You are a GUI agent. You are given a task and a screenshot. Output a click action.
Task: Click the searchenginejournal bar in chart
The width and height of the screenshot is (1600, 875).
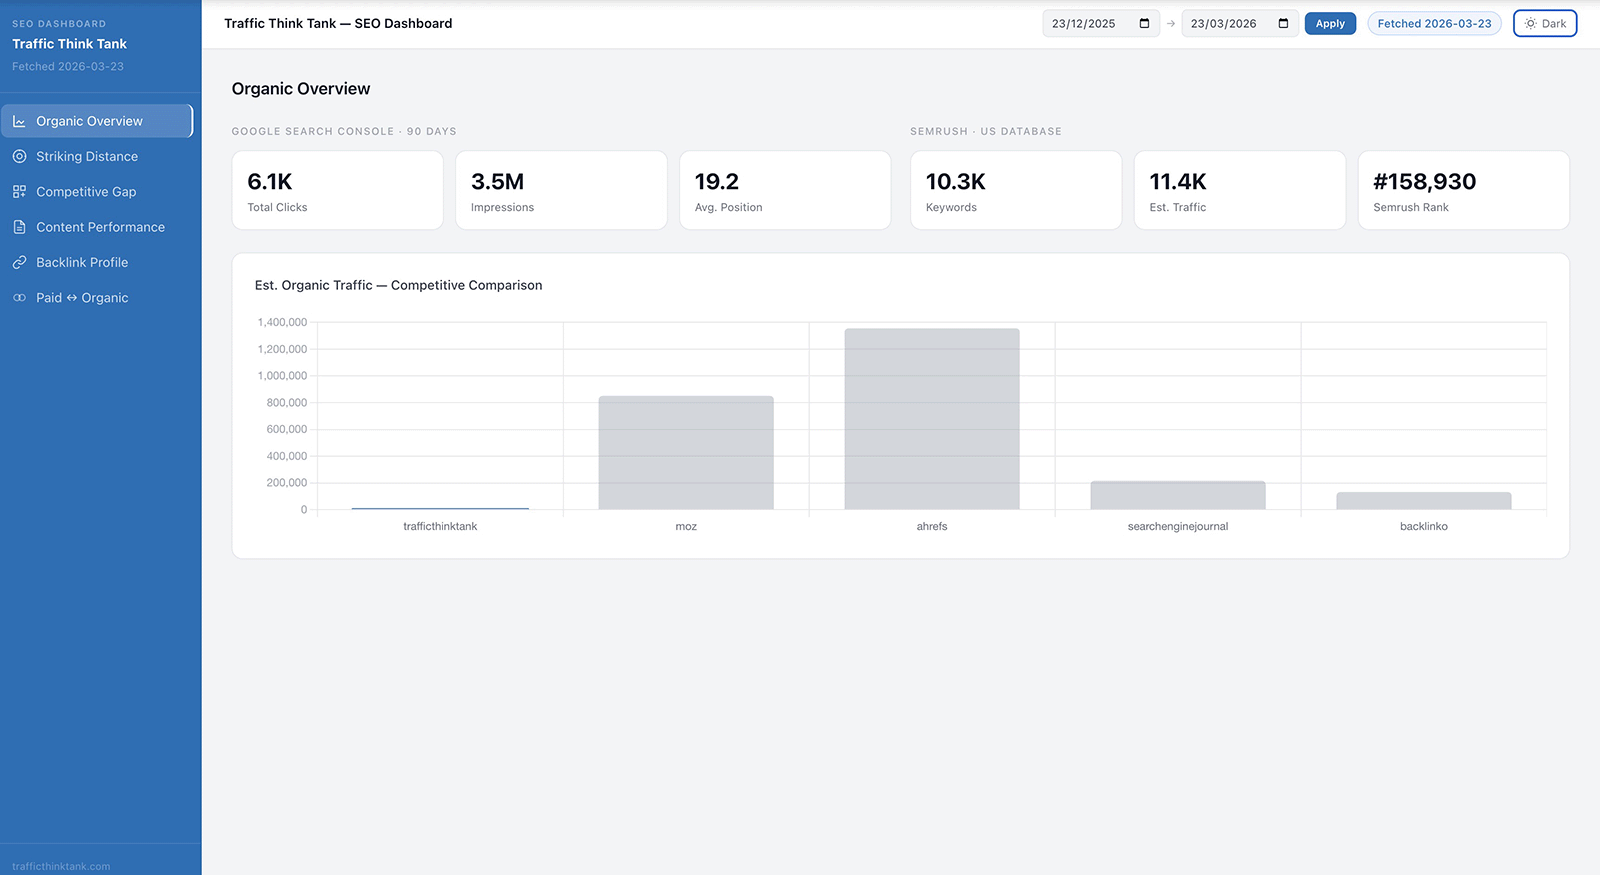pos(1178,495)
